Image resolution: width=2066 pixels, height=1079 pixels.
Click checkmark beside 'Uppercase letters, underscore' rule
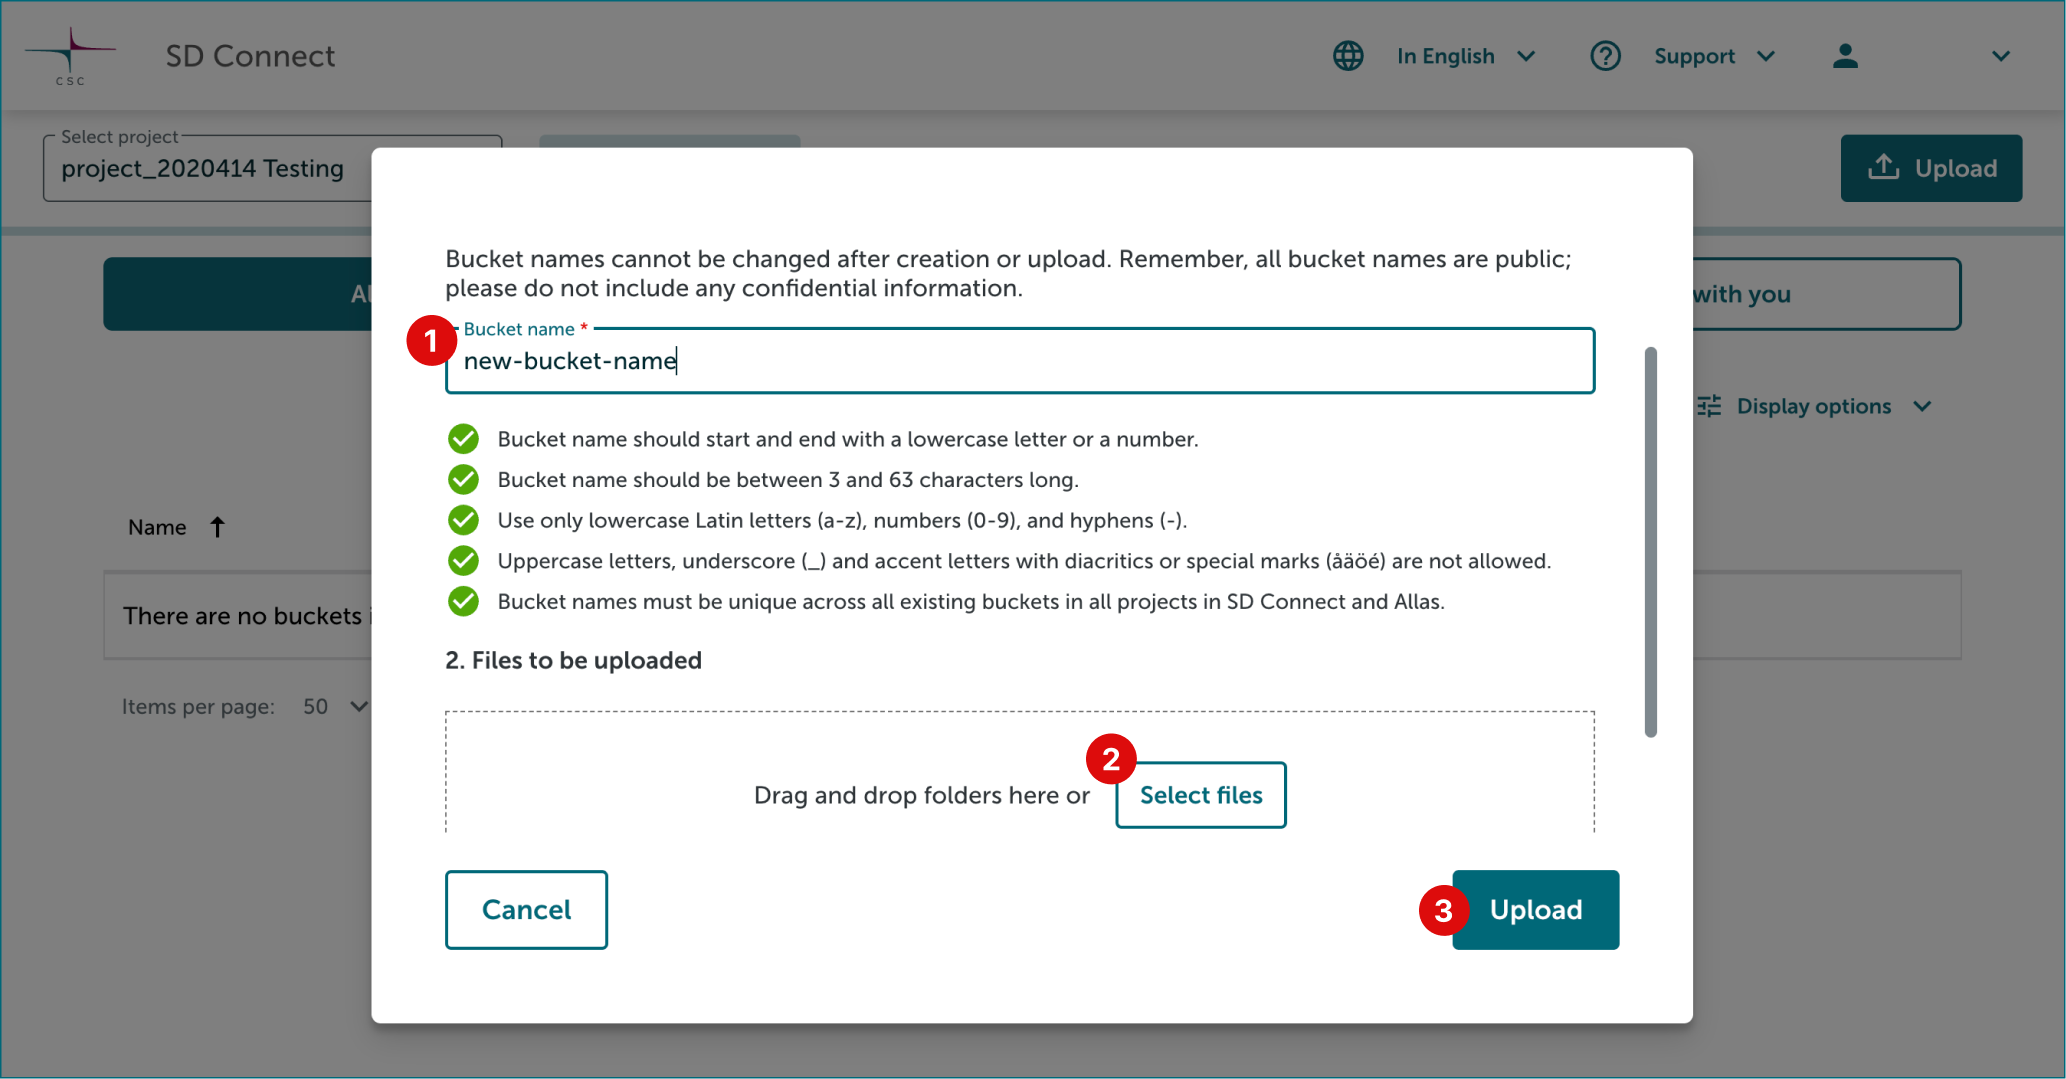[463, 561]
